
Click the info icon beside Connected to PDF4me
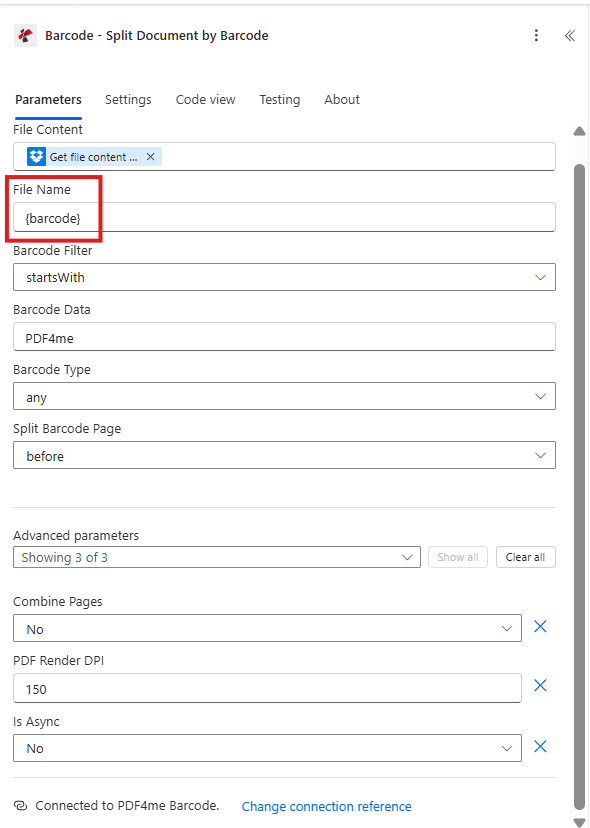(x=18, y=805)
